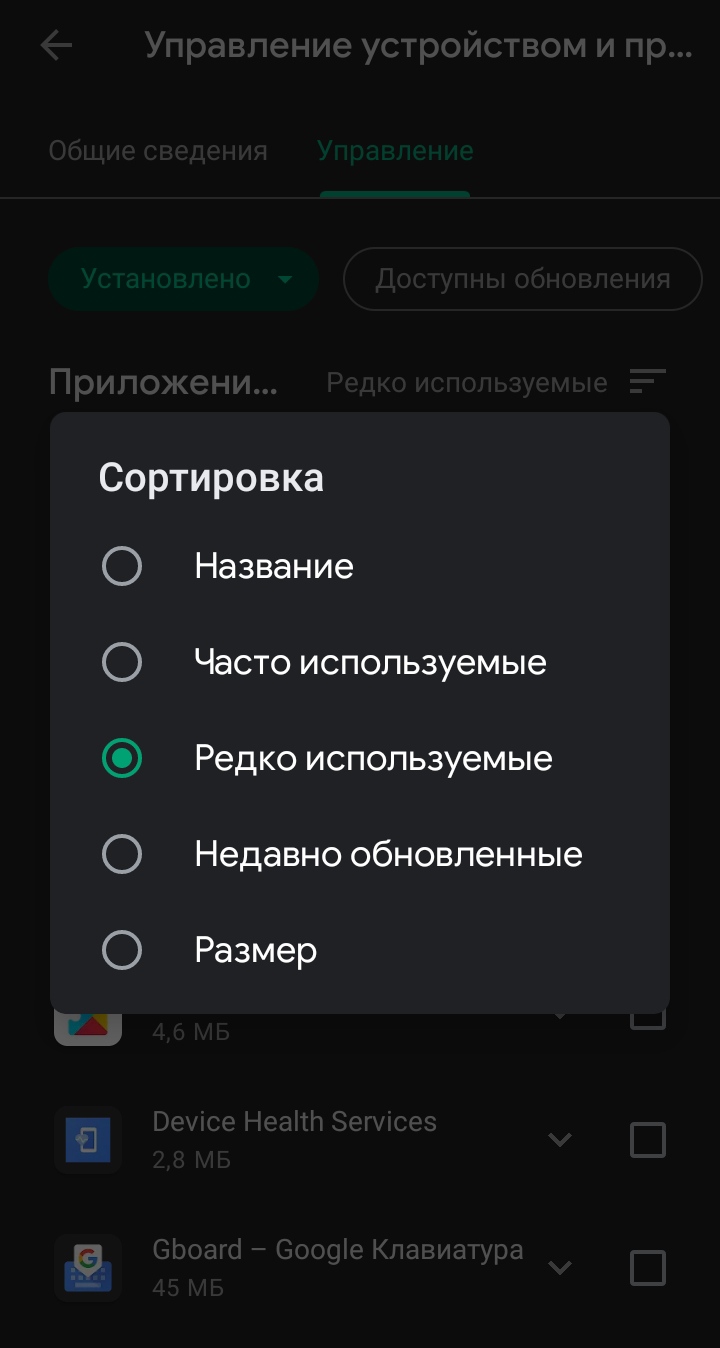This screenshot has width=720, height=1348.
Task: Tap the Доступны обновления filter chip
Action: tap(522, 279)
